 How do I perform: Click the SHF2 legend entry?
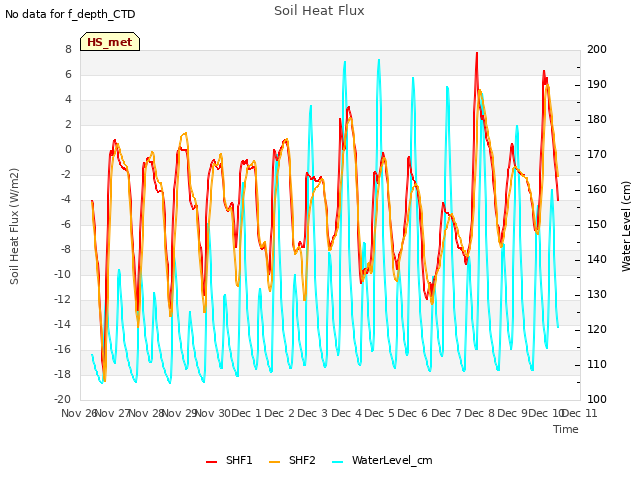click(292, 460)
